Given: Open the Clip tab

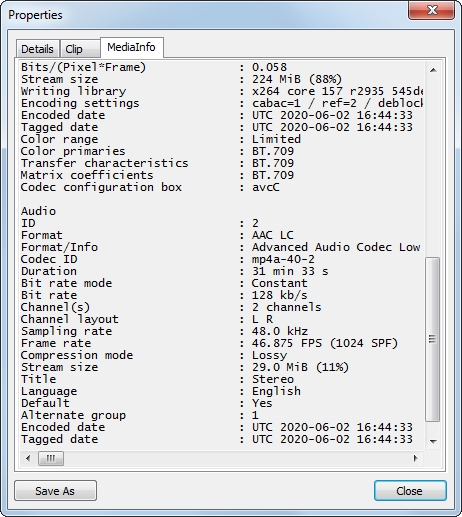Looking at the screenshot, I should (x=80, y=49).
